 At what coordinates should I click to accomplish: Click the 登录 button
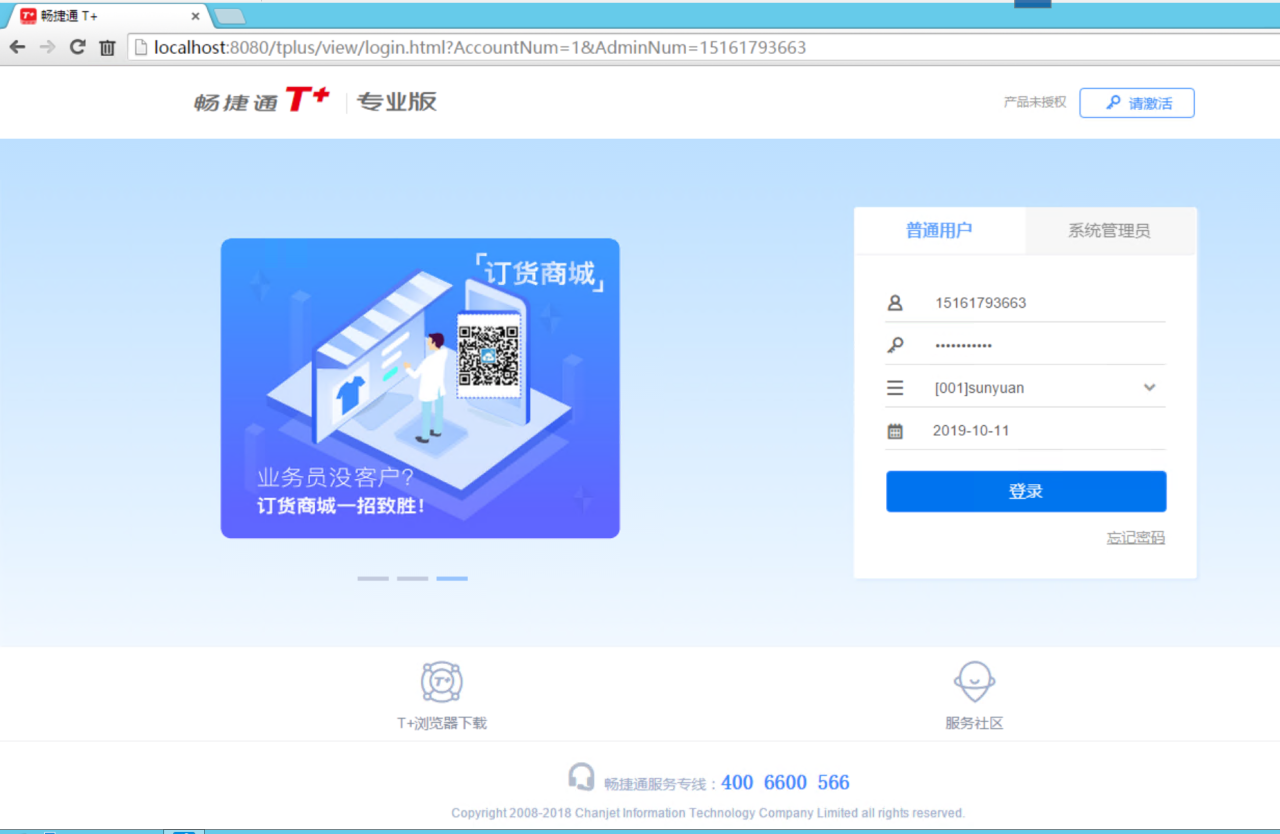click(1026, 491)
